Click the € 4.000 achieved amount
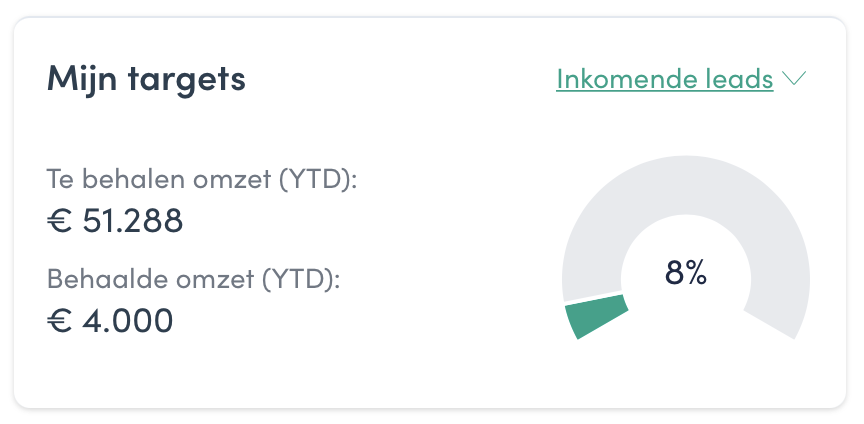This screenshot has height=424, width=864. tap(110, 320)
